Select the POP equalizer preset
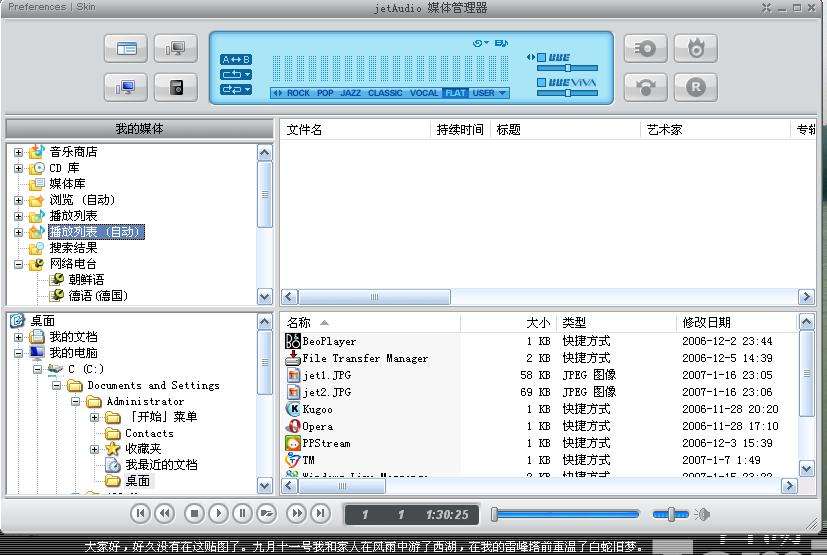This screenshot has height=555, width=827. (325, 93)
